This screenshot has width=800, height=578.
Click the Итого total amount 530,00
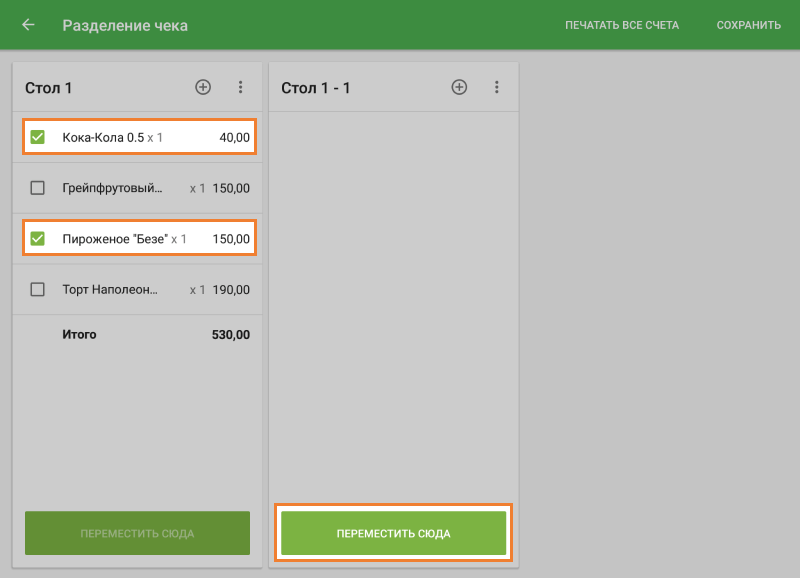click(231, 335)
